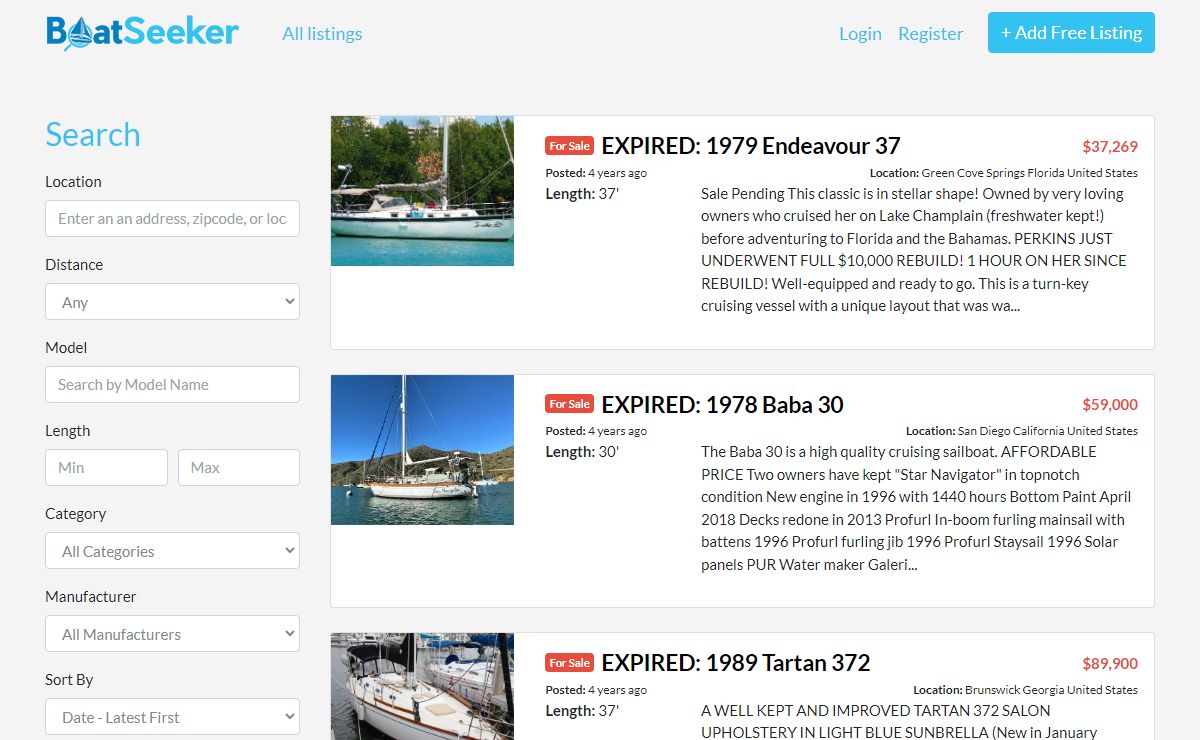Open EXPIRED: 1979 Endeavour 37 title
1200x740 pixels.
(751, 146)
